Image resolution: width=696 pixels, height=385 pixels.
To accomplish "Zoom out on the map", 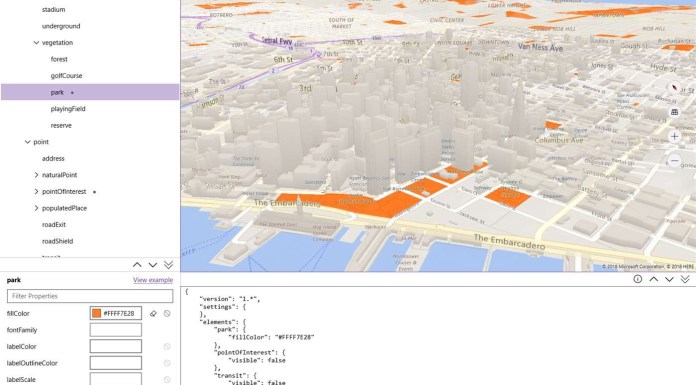I will click(x=674, y=160).
